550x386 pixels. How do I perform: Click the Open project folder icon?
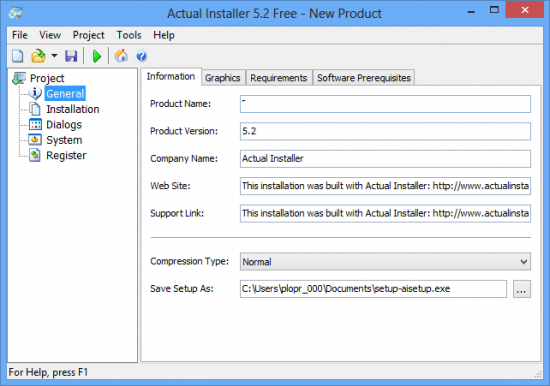[x=39, y=56]
